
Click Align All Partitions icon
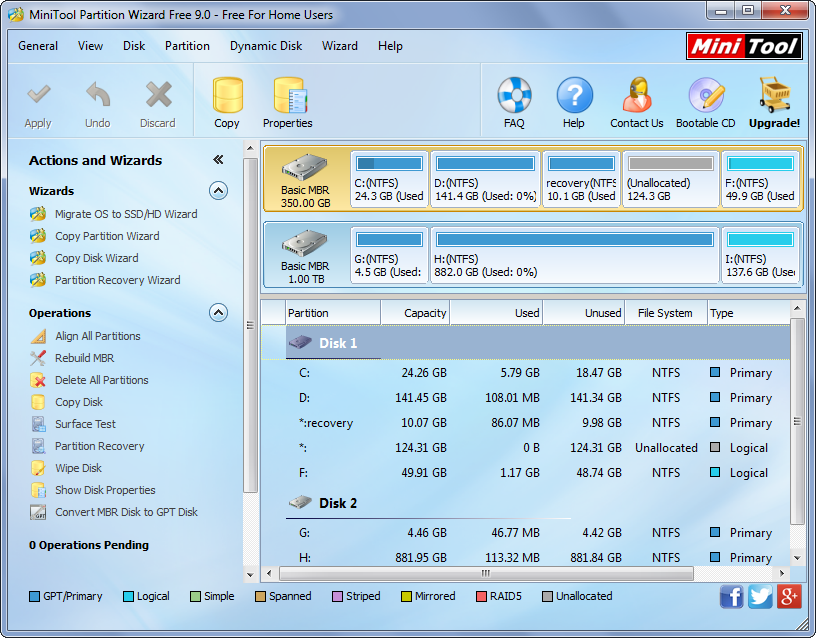[x=38, y=337]
